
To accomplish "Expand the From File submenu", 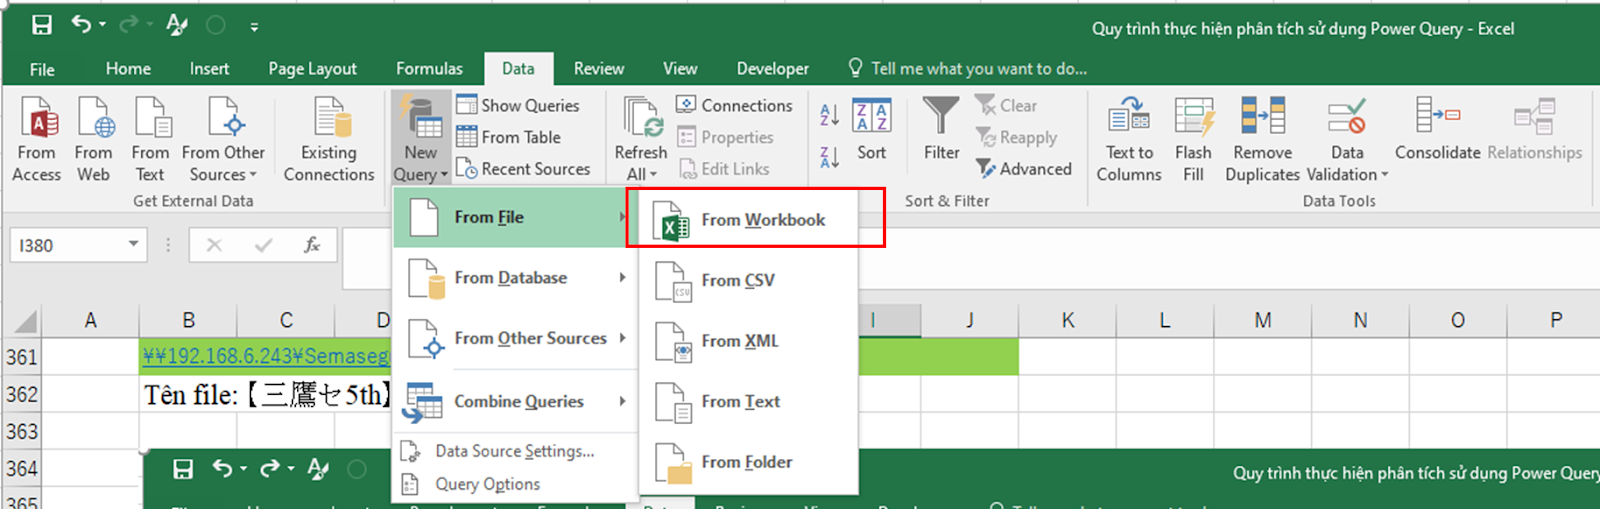I will coord(515,217).
